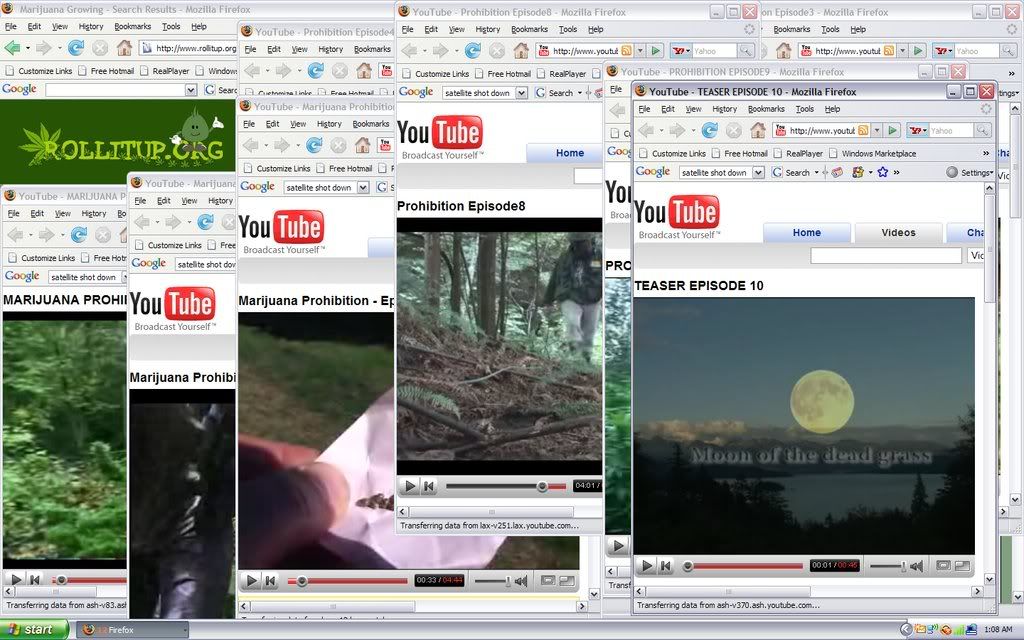This screenshot has width=1024, height=640.
Task: Open Google search dropdown in Prohibition Episode8 window
Action: [x=521, y=93]
